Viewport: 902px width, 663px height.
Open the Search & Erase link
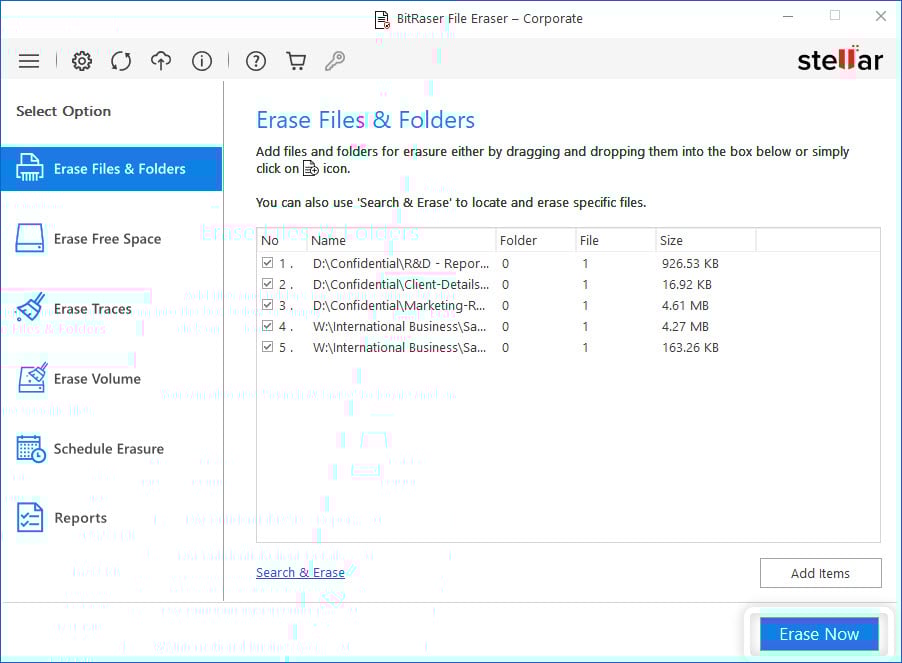[300, 573]
